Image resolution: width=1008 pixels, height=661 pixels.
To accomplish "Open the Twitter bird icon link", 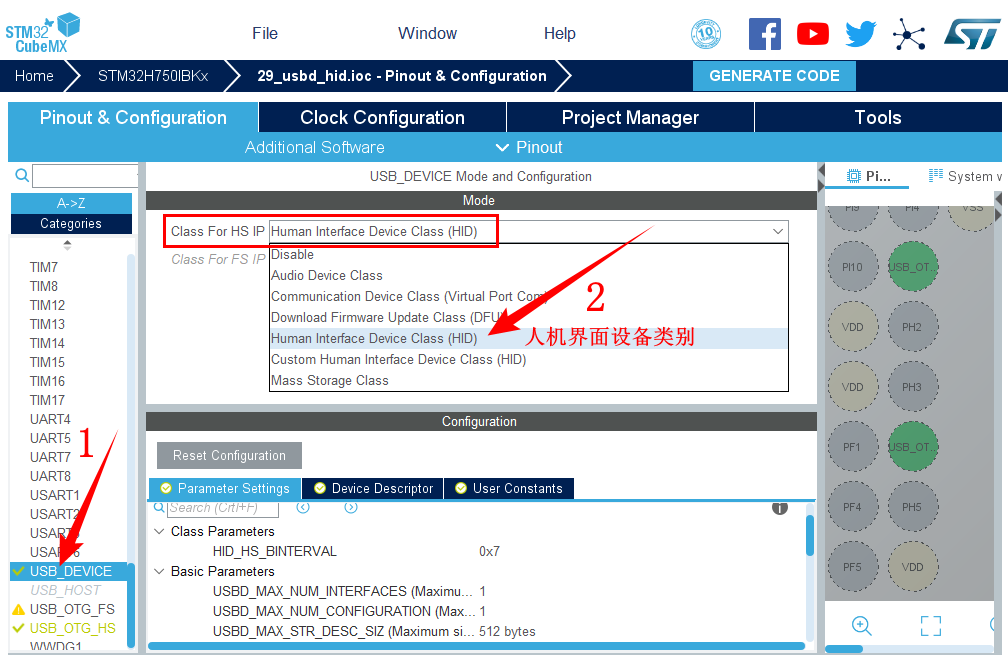I will point(860,34).
